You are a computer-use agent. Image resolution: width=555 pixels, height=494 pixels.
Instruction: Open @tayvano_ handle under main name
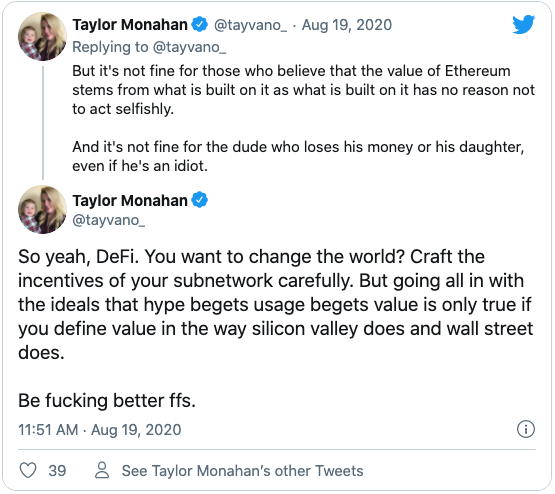pos(109,220)
